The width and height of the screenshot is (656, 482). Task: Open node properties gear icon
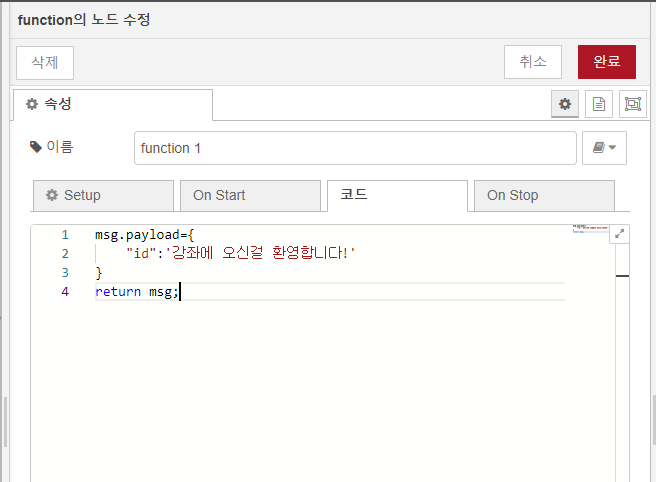564,104
